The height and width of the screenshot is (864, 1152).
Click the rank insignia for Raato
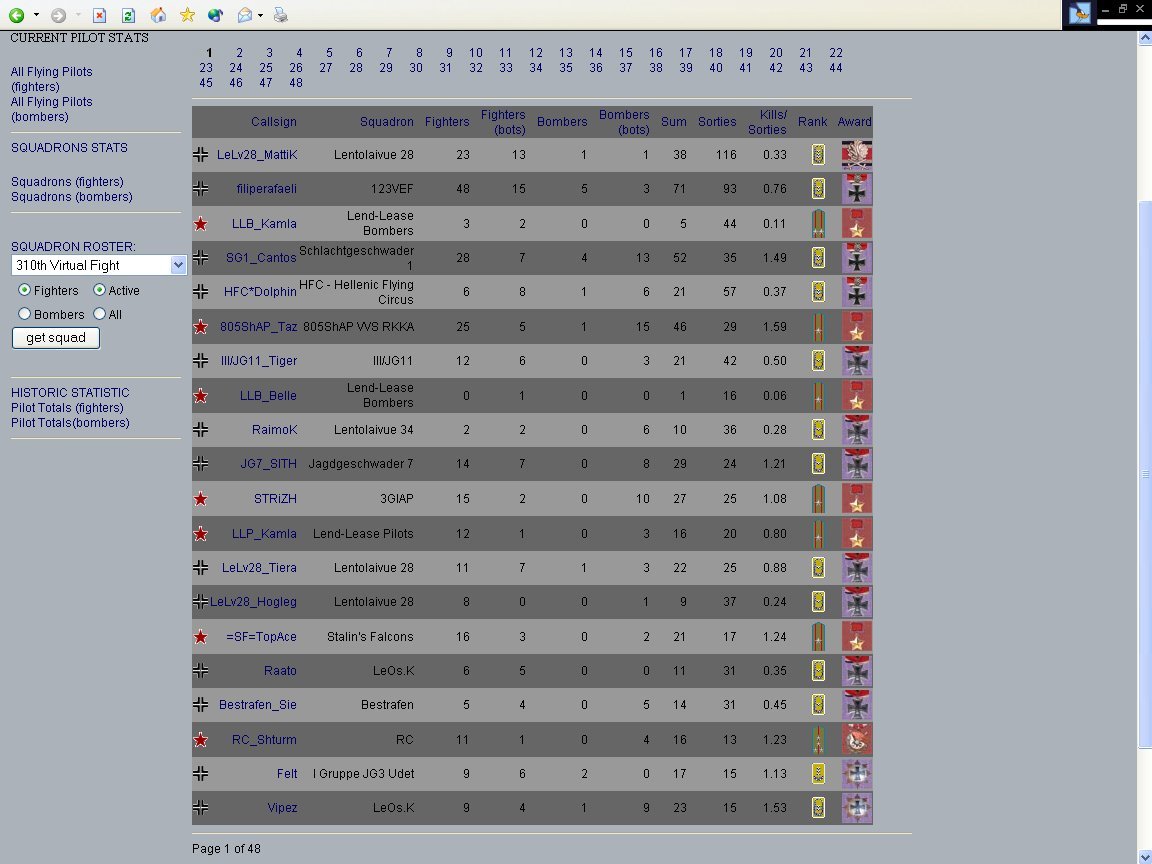818,671
